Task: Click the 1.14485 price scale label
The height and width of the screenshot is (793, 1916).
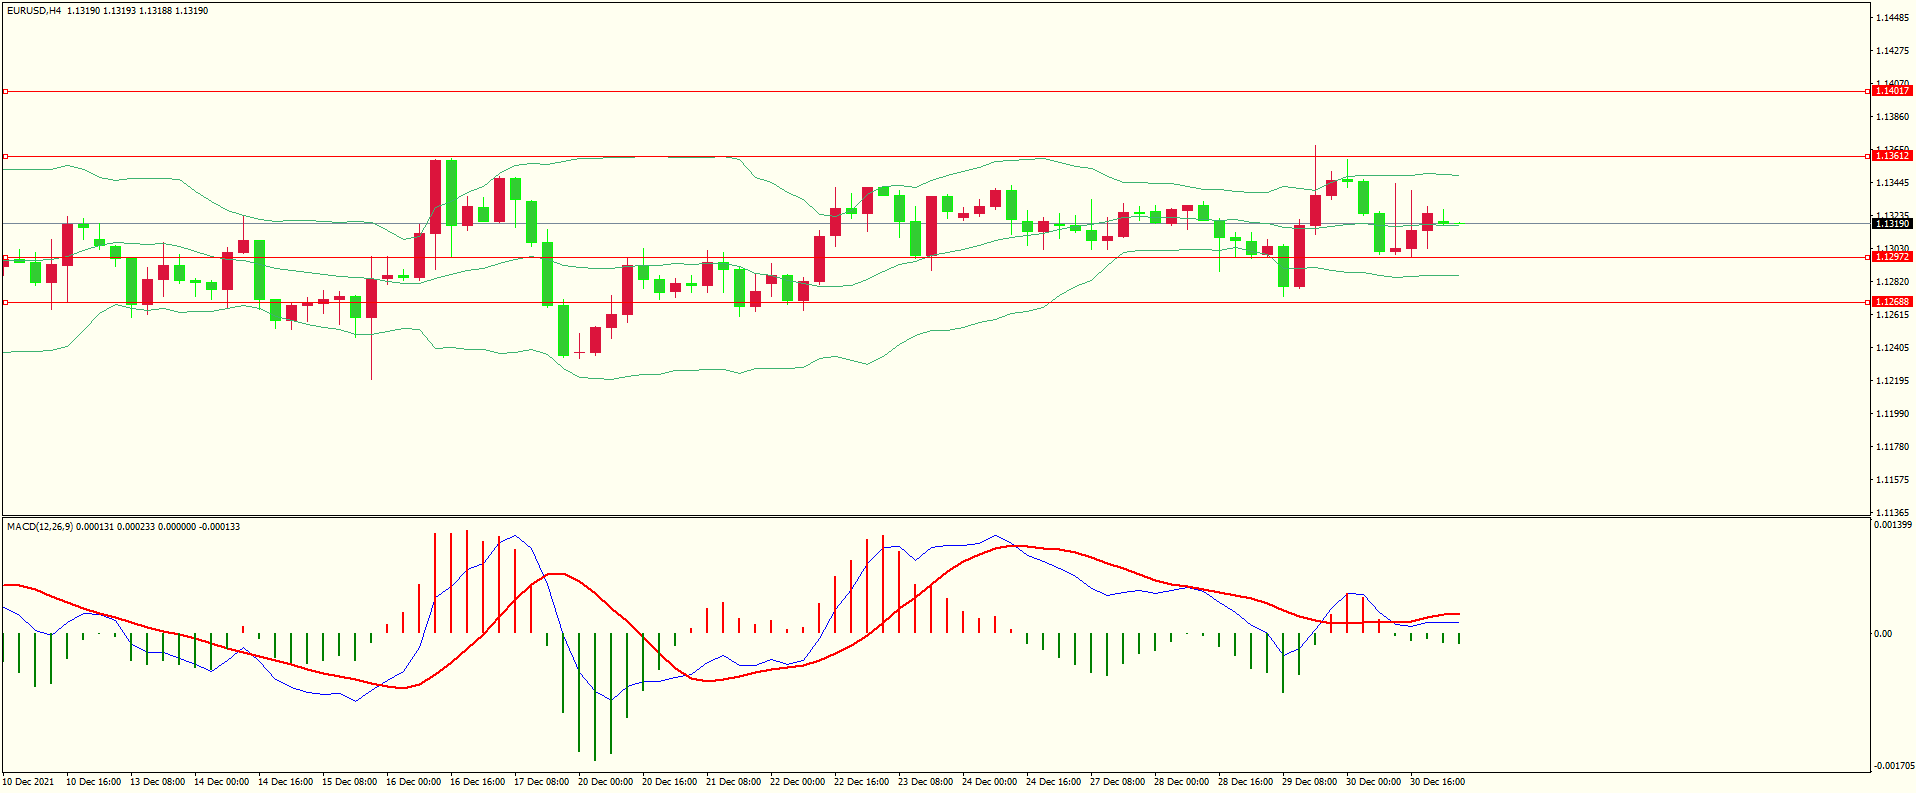Action: 1891,18
